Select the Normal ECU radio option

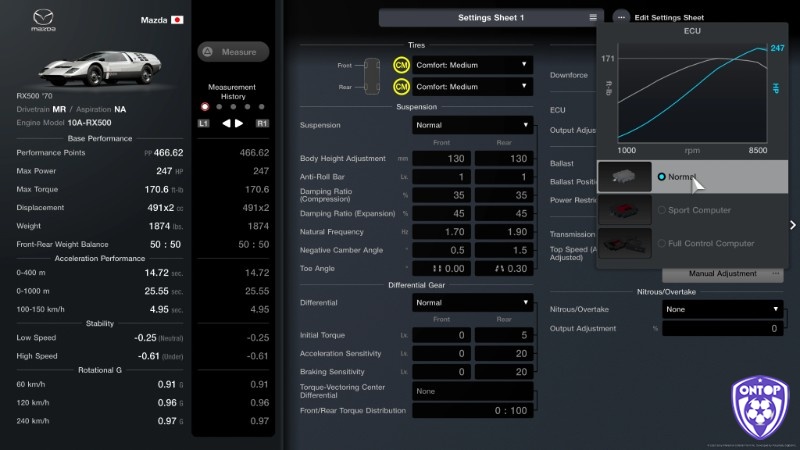pos(662,177)
